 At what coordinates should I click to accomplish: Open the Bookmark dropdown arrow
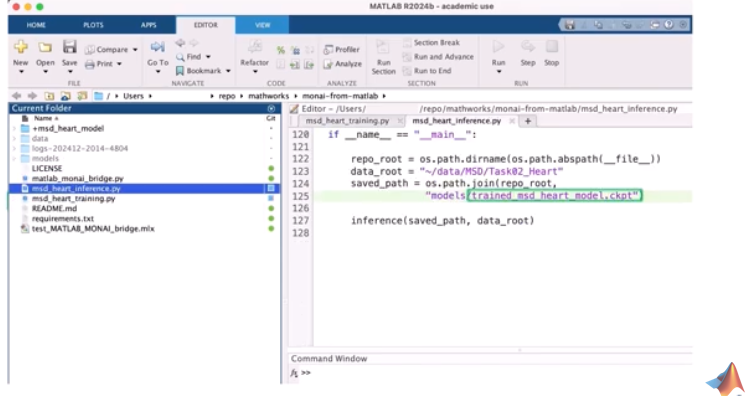click(x=228, y=71)
